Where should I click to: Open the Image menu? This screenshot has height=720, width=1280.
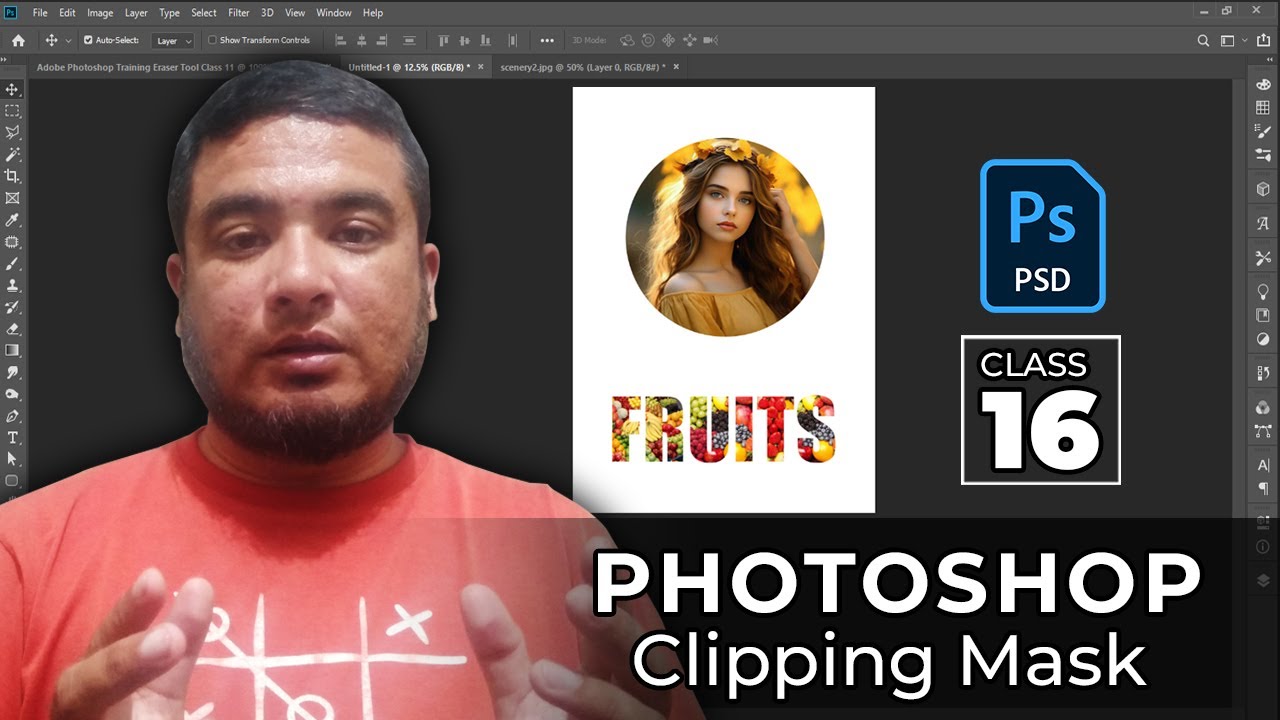tap(100, 13)
